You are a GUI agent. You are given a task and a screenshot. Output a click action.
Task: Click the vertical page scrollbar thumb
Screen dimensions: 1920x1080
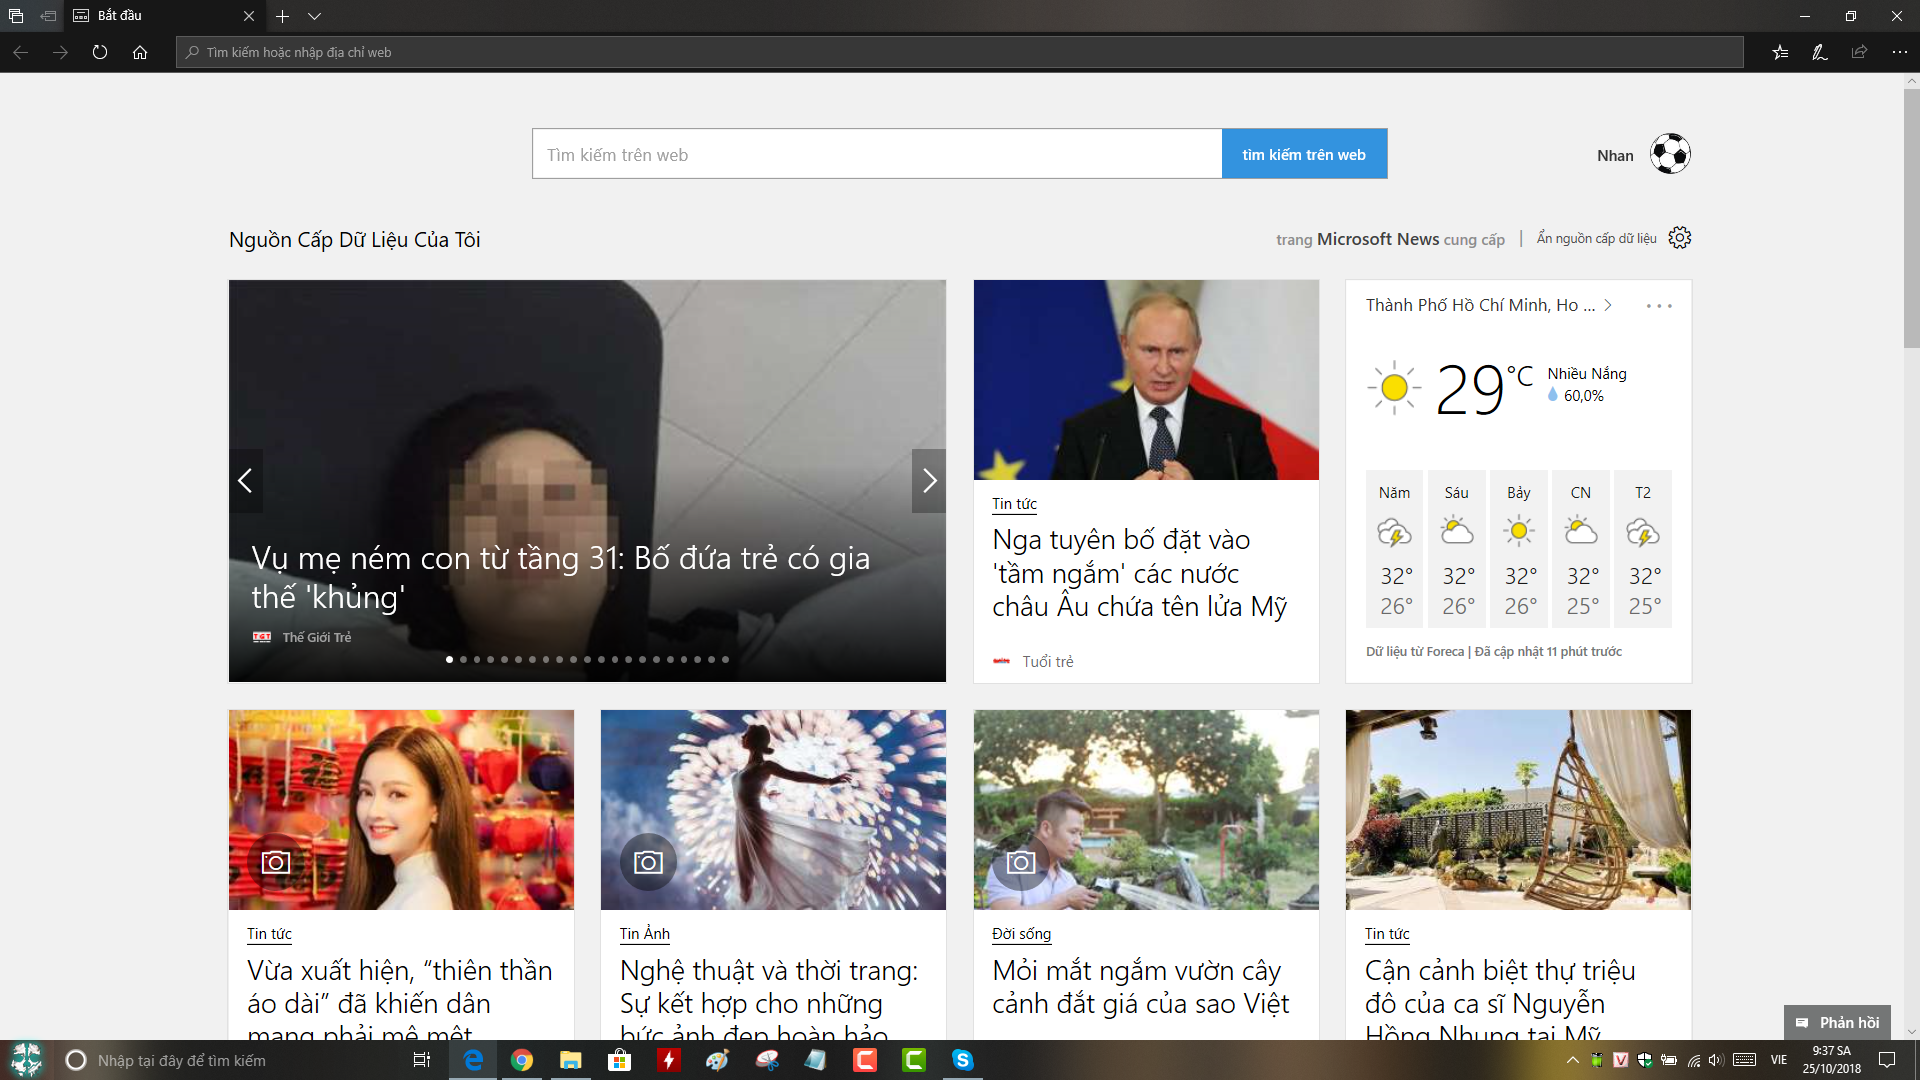1911,218
